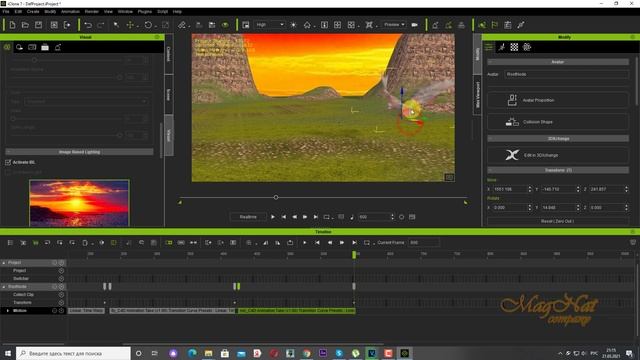Viewport: 640px width, 360px height.
Task: Activate the Move object tool
Action: 130,25
